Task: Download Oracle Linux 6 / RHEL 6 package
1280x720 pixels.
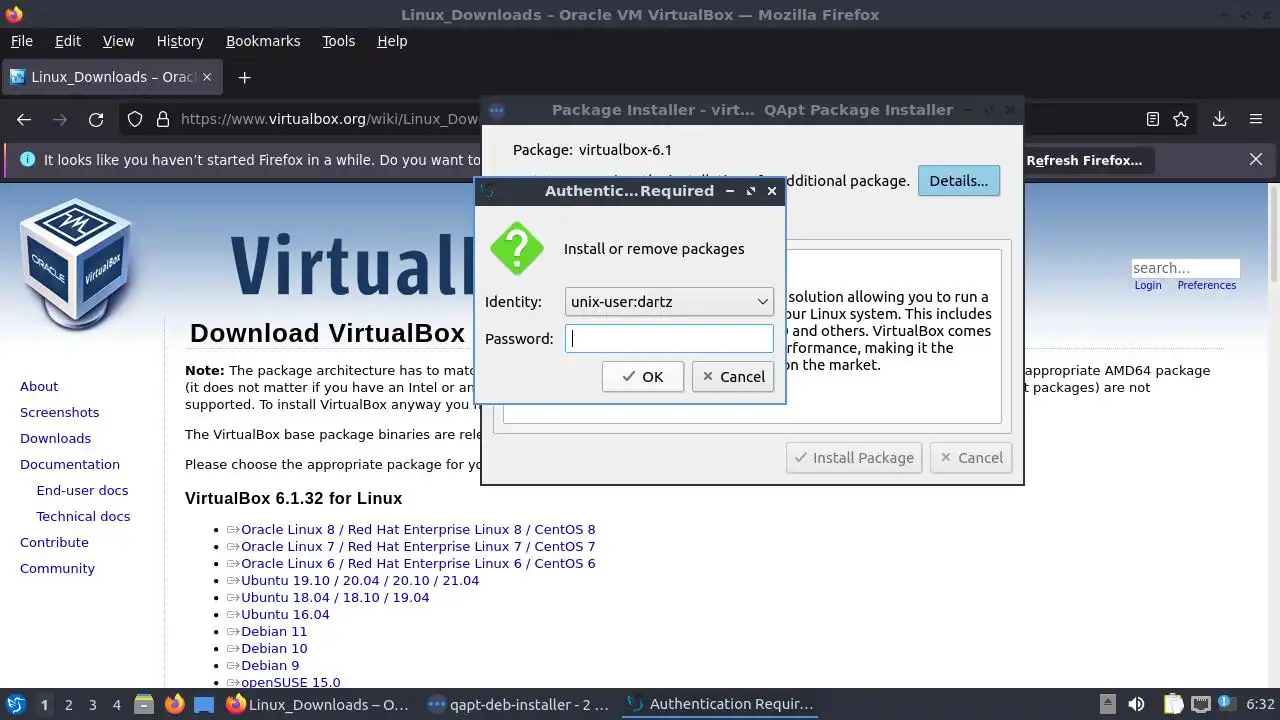Action: tap(418, 563)
